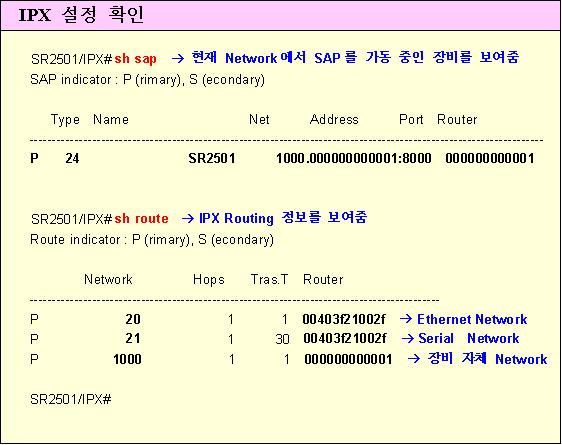Click 'SAP indicator : P (rimary), S (econdary)' line

tap(147, 80)
